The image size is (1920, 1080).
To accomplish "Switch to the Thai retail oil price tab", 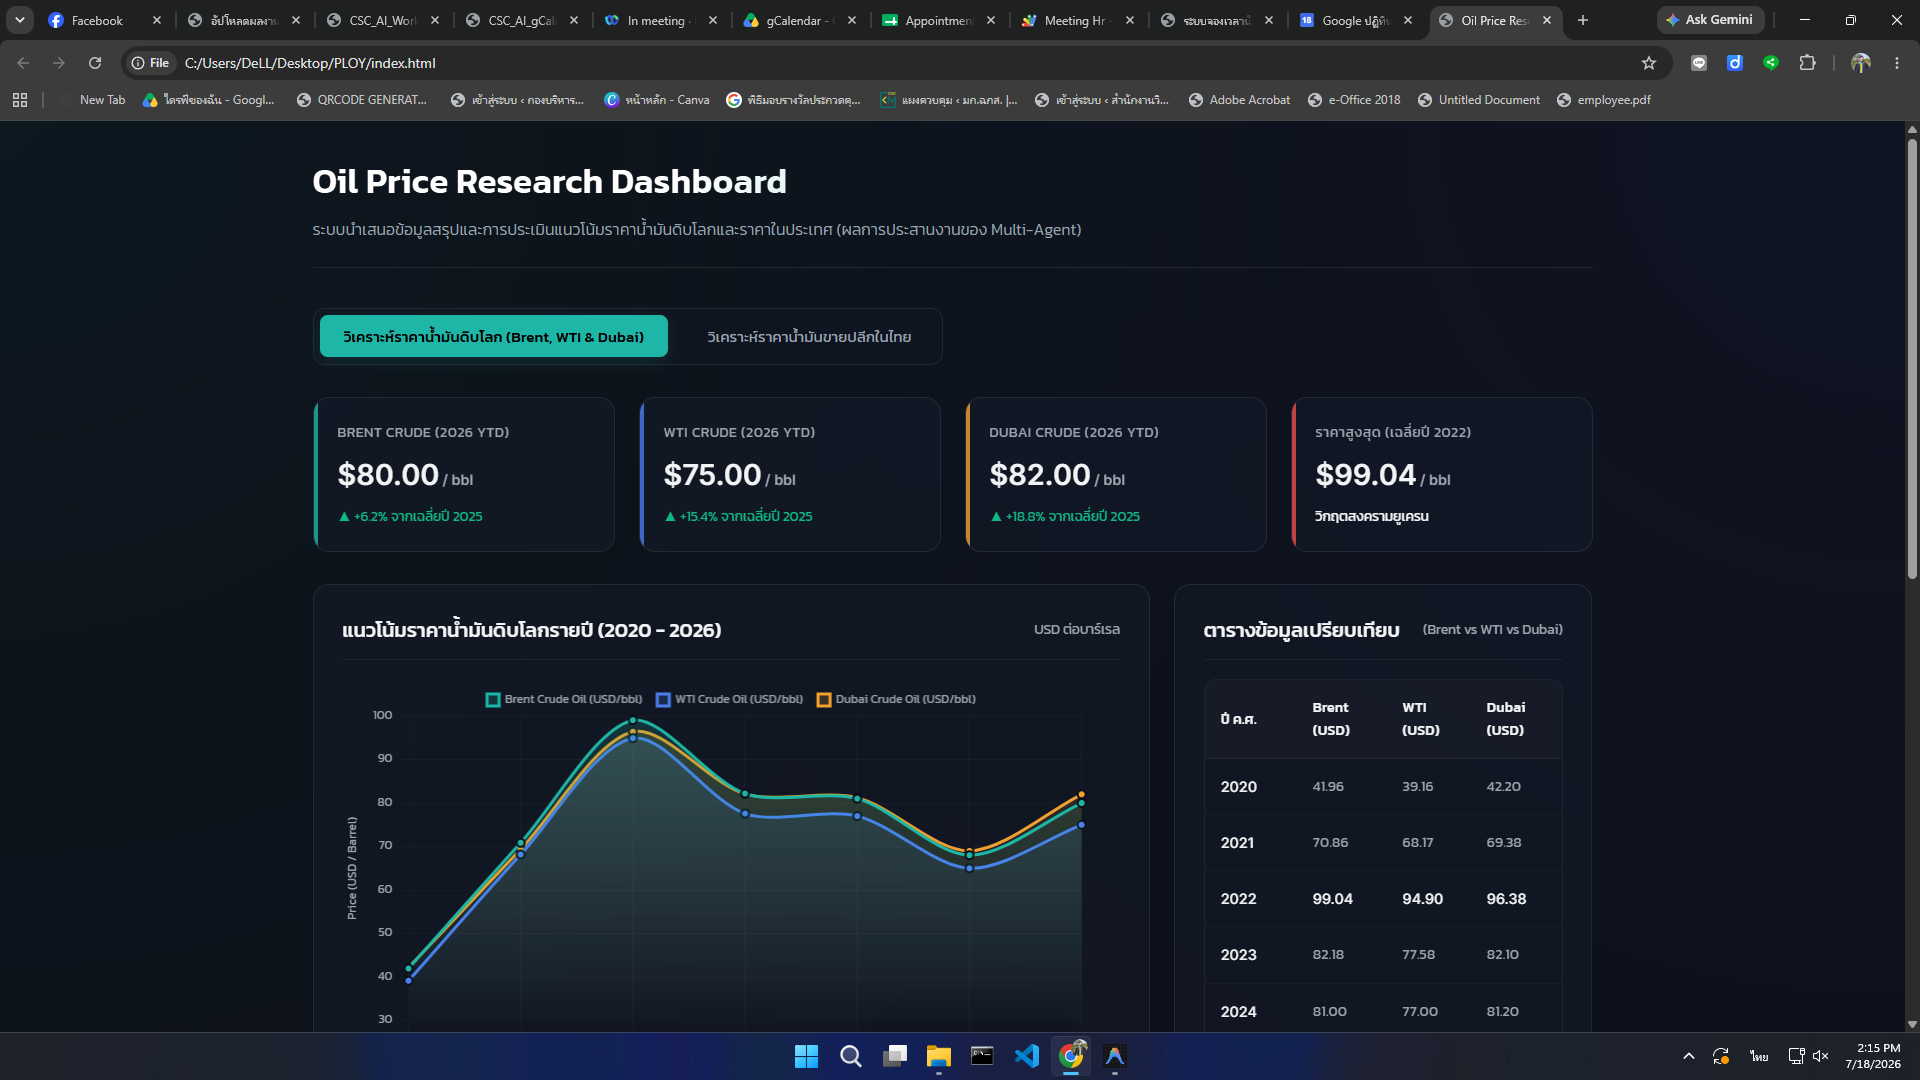I will (x=809, y=337).
